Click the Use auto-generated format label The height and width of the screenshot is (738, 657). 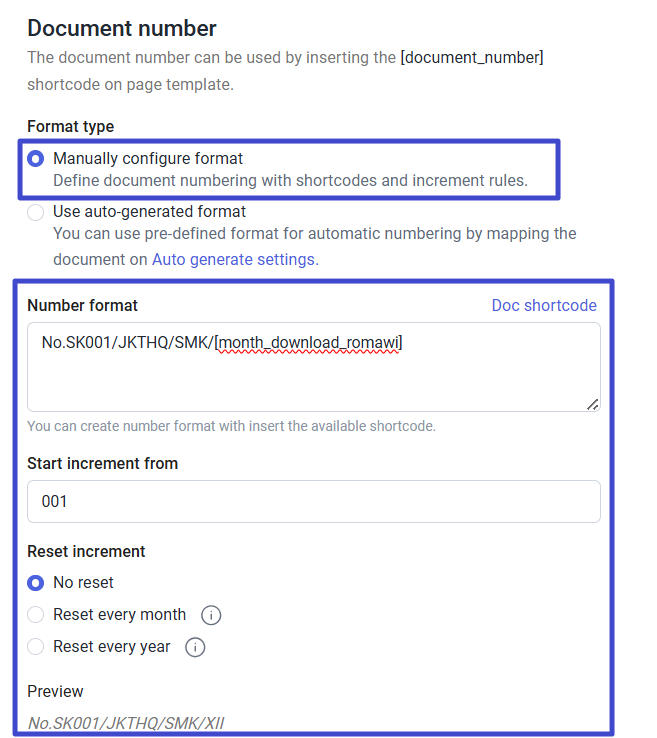tap(149, 212)
